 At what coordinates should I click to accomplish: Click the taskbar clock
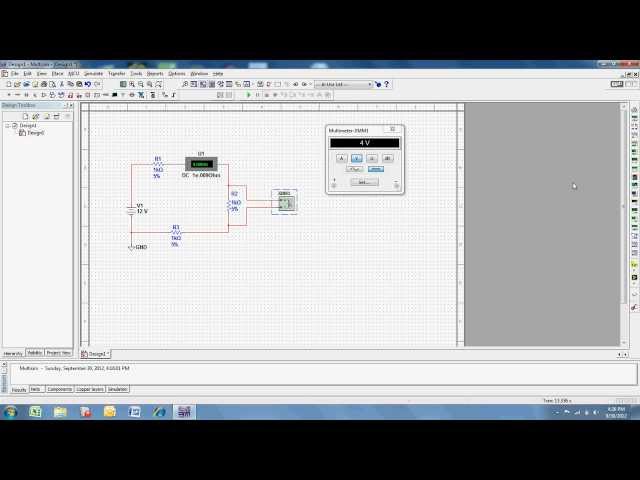(616, 412)
